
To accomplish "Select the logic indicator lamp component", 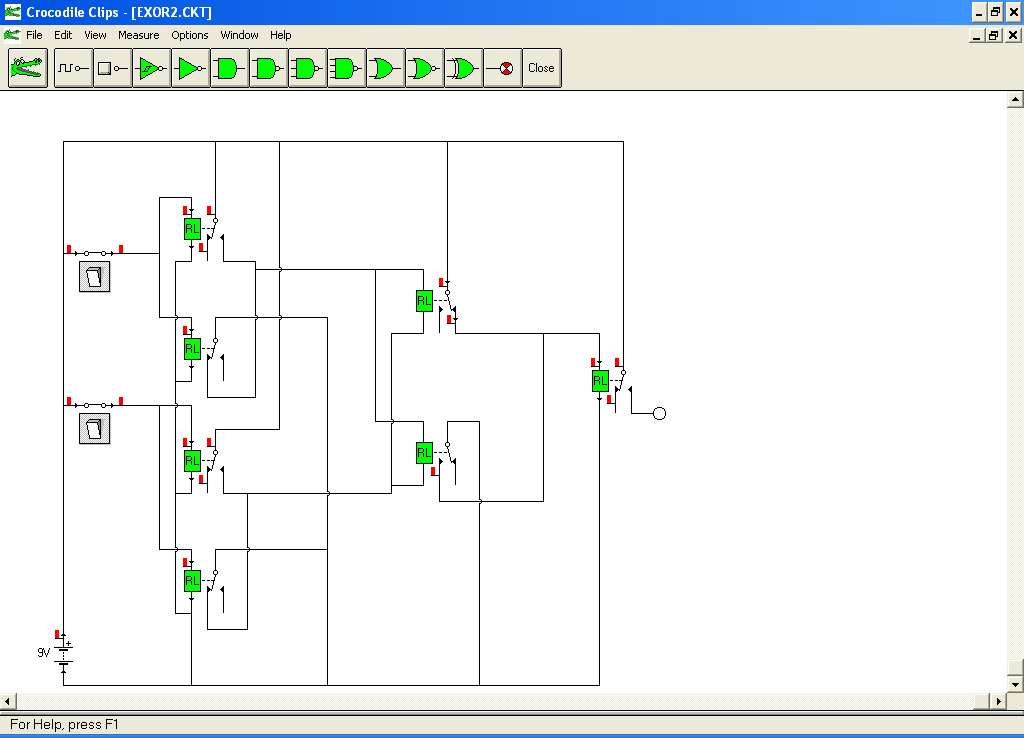I will [x=502, y=68].
